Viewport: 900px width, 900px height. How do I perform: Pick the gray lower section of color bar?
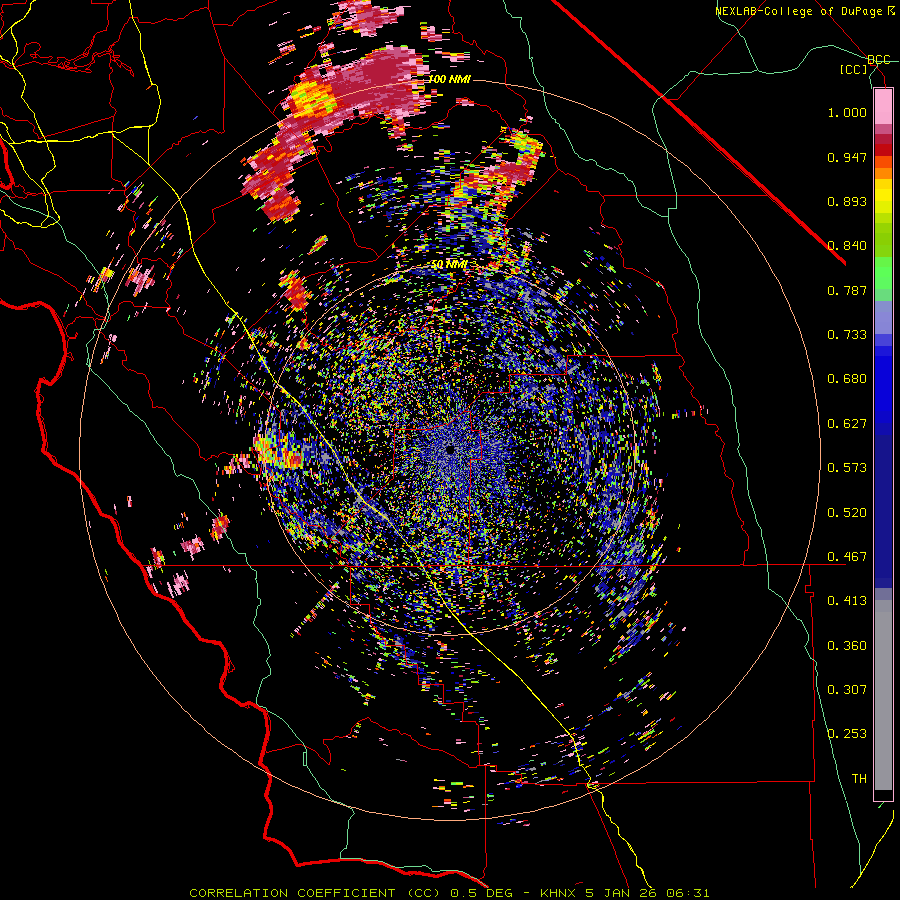(x=883, y=695)
